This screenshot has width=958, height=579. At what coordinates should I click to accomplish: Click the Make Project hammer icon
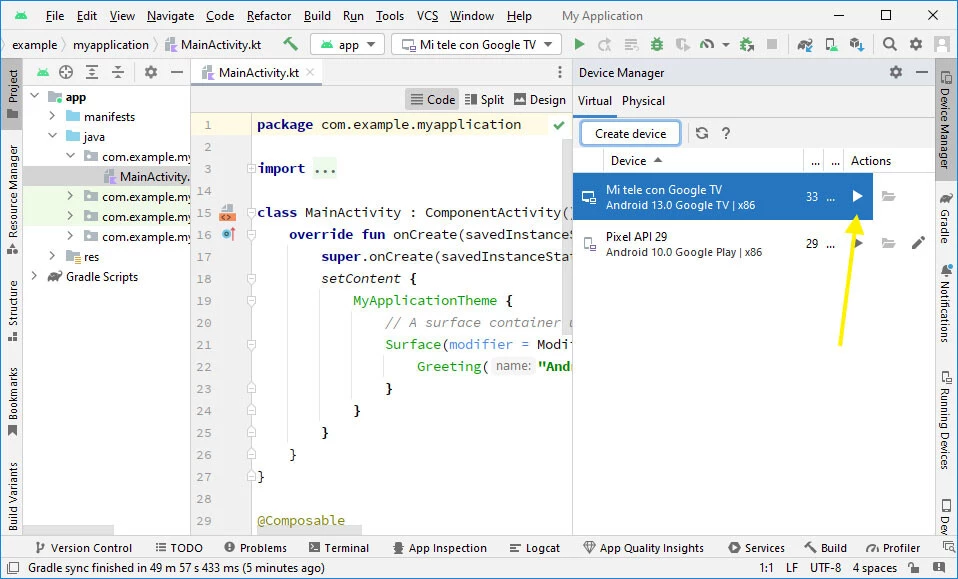tap(291, 44)
